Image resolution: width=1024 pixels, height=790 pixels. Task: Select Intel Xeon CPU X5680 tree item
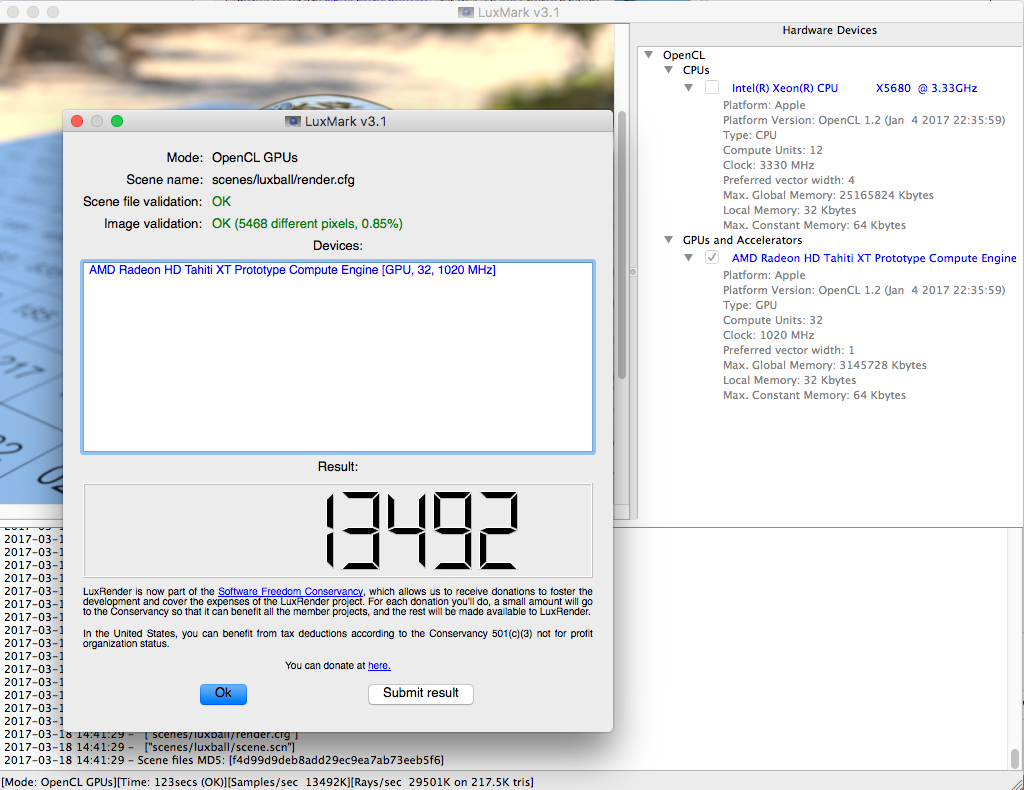tap(854, 88)
